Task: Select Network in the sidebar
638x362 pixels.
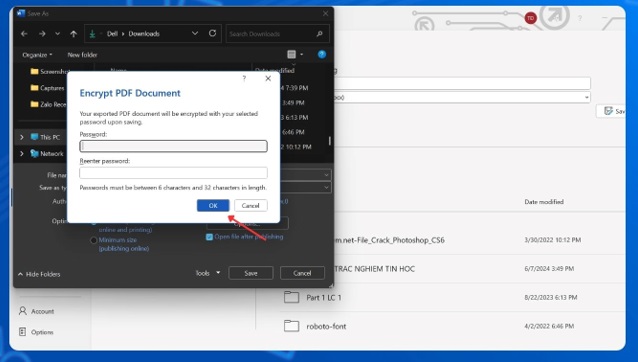Action: pyautogui.click(x=47, y=153)
